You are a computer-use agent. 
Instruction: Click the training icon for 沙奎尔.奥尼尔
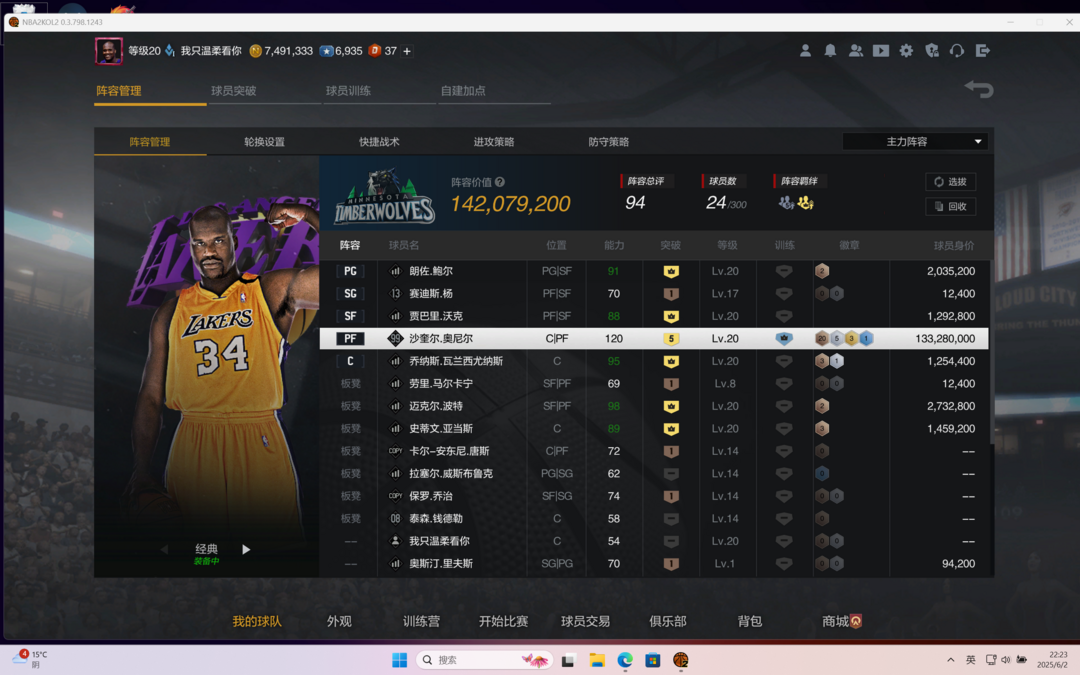point(784,338)
